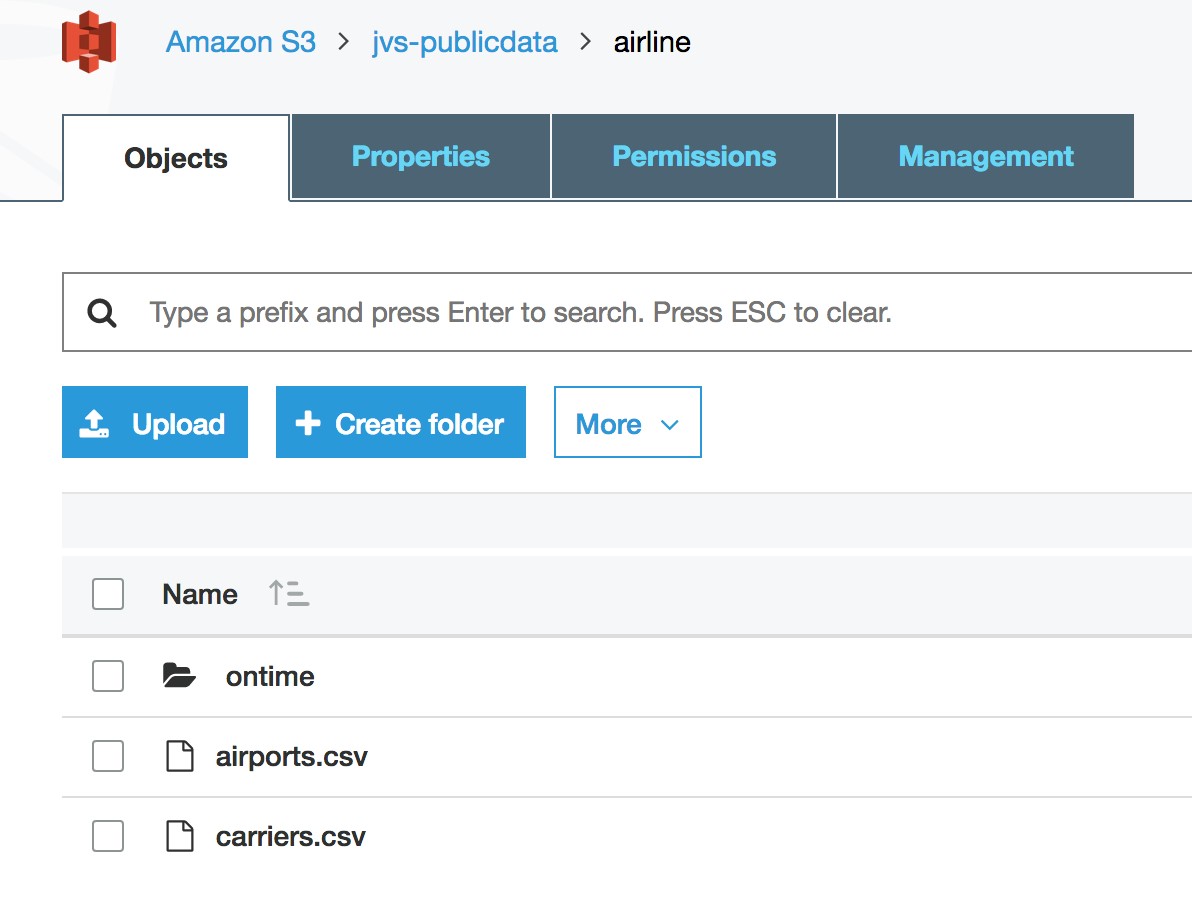The width and height of the screenshot is (1192, 916).
Task: Tick the carriers.csv checkbox
Action: (x=108, y=836)
